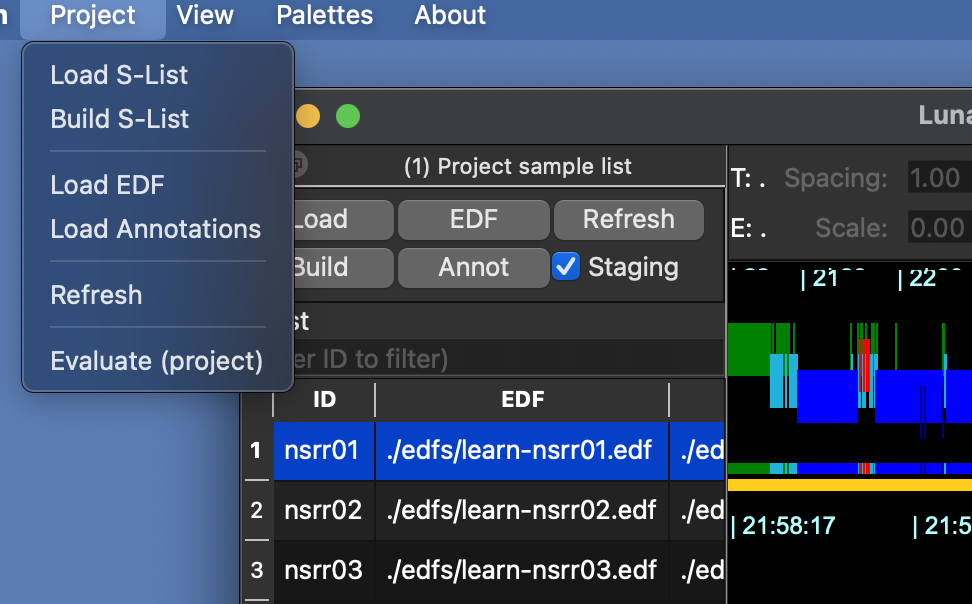Open the View menu

point(205,15)
